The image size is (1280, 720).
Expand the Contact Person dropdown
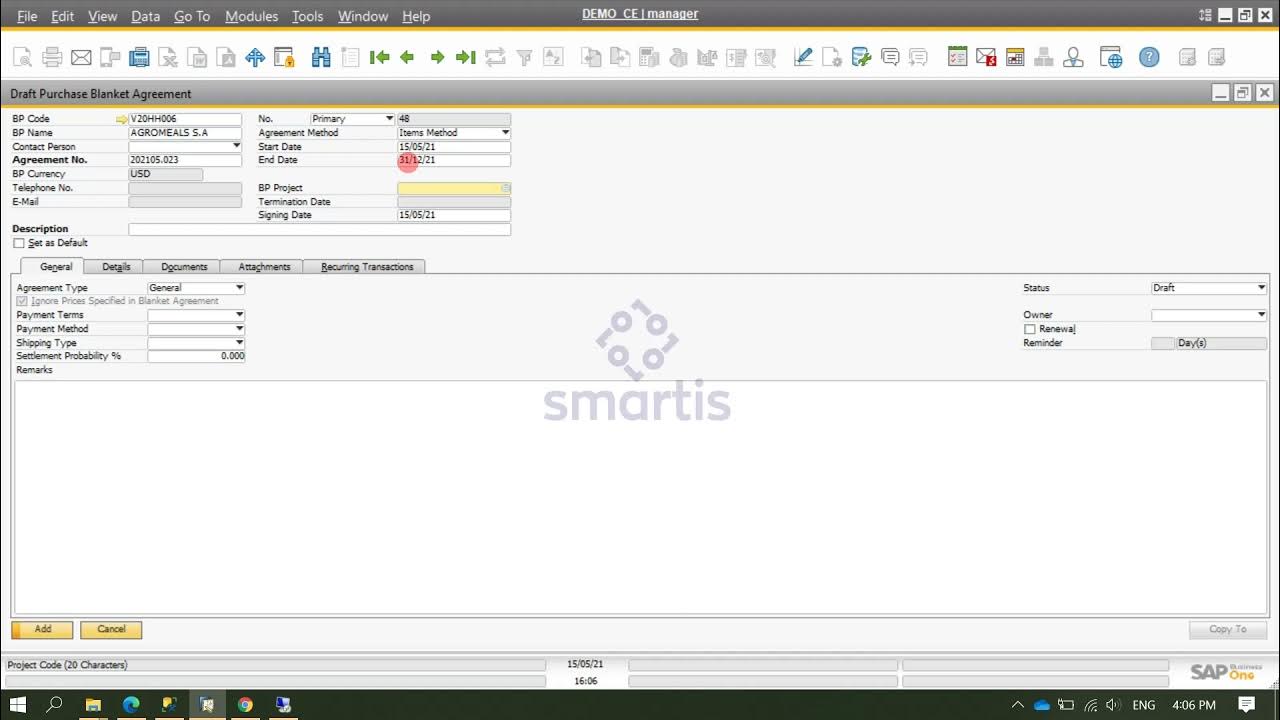pyautogui.click(x=236, y=147)
